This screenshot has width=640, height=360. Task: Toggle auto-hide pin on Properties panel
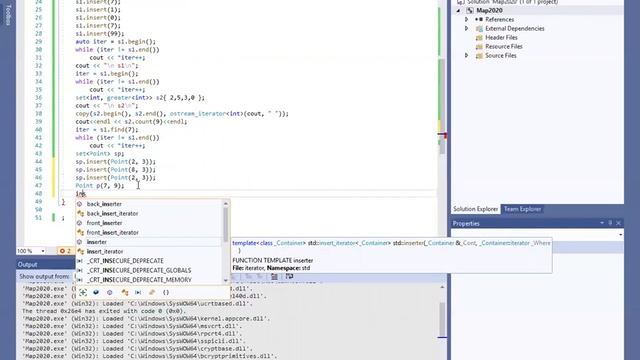point(610,223)
